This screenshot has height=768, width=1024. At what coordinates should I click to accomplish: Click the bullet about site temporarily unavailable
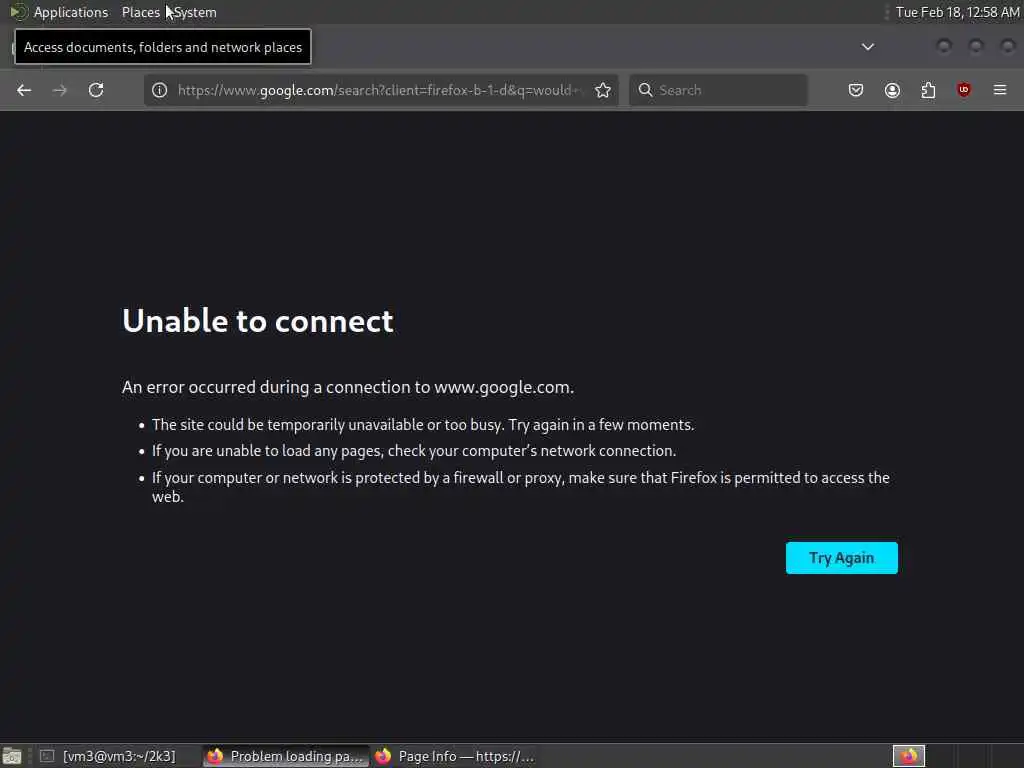tap(423, 424)
